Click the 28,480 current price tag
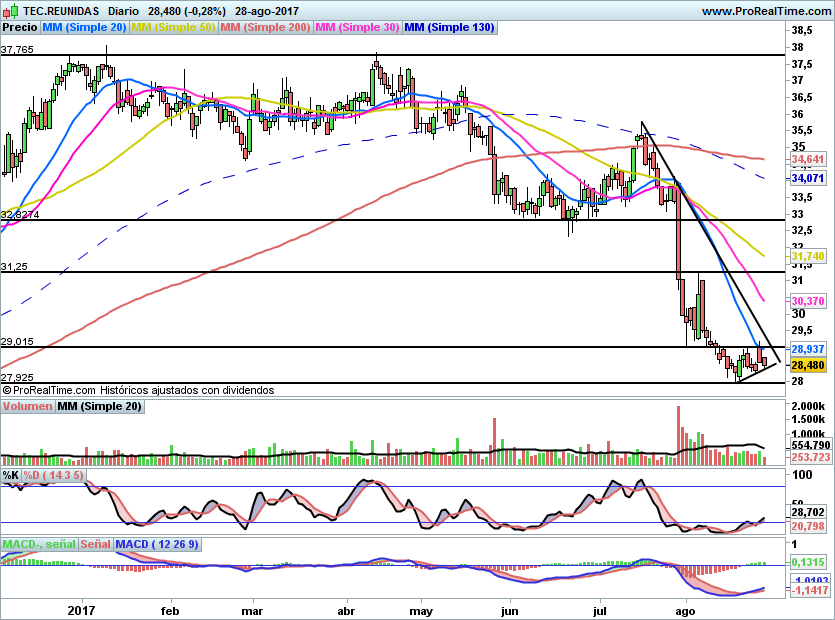Viewport: 835px width, 620px height. (807, 366)
